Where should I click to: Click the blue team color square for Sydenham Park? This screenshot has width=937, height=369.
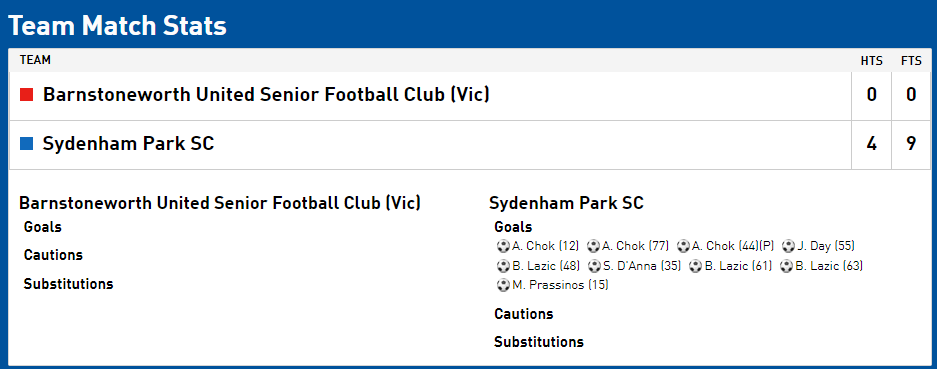pyautogui.click(x=26, y=144)
